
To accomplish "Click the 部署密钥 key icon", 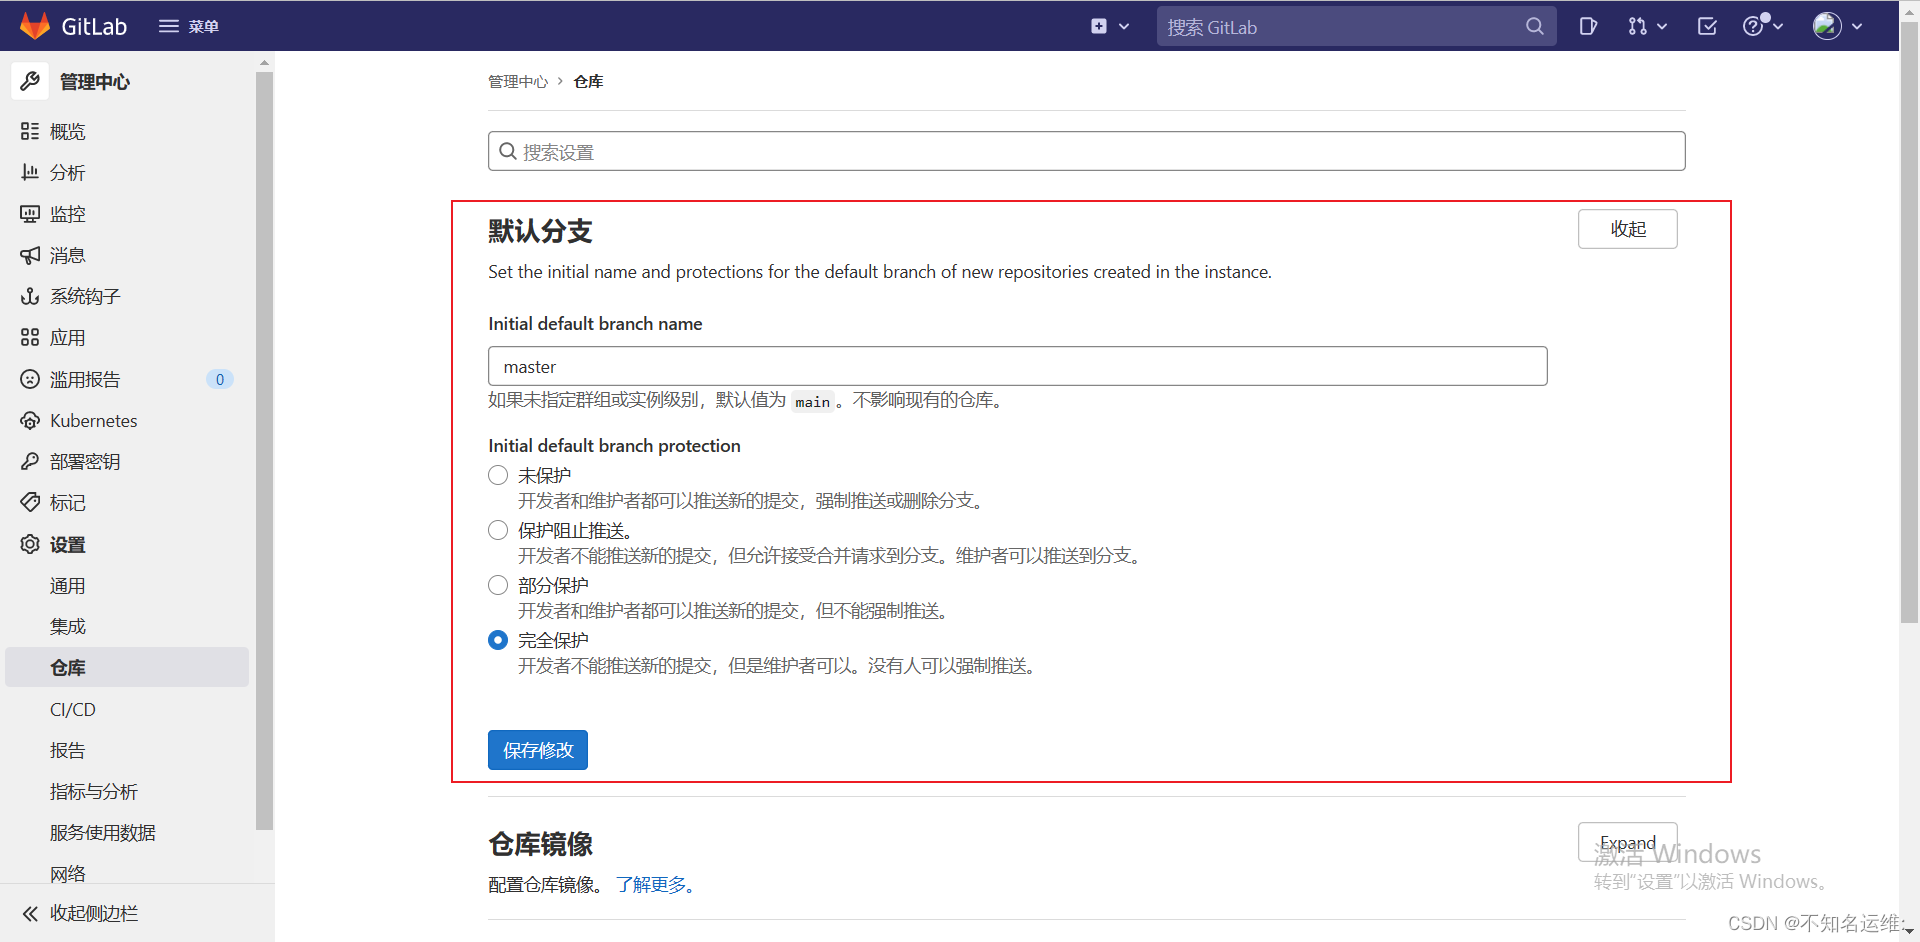I will [x=30, y=461].
